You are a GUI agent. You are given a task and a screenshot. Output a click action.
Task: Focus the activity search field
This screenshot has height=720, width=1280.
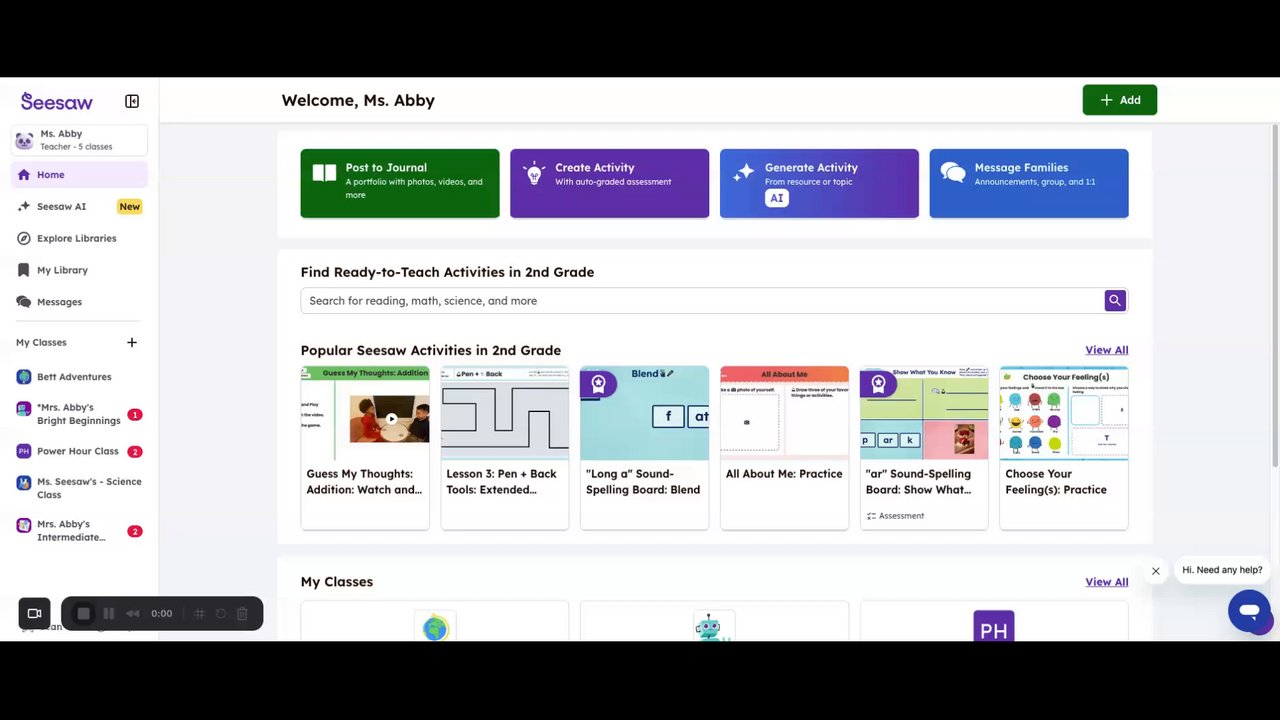pyautogui.click(x=702, y=301)
